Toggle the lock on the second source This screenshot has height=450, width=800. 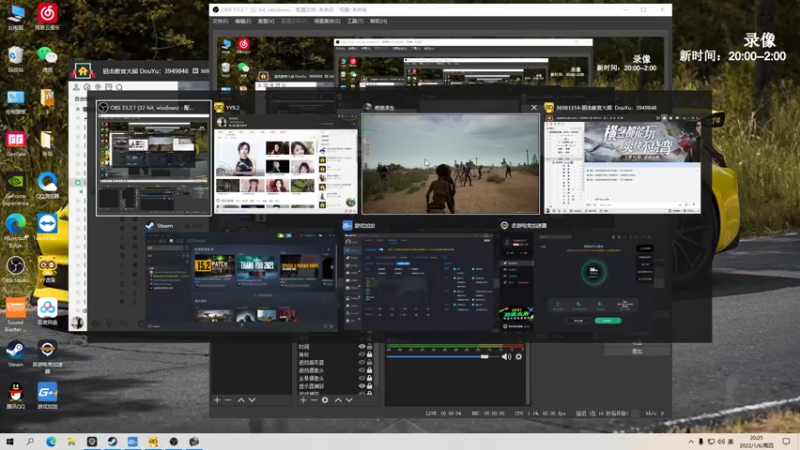tap(370, 355)
